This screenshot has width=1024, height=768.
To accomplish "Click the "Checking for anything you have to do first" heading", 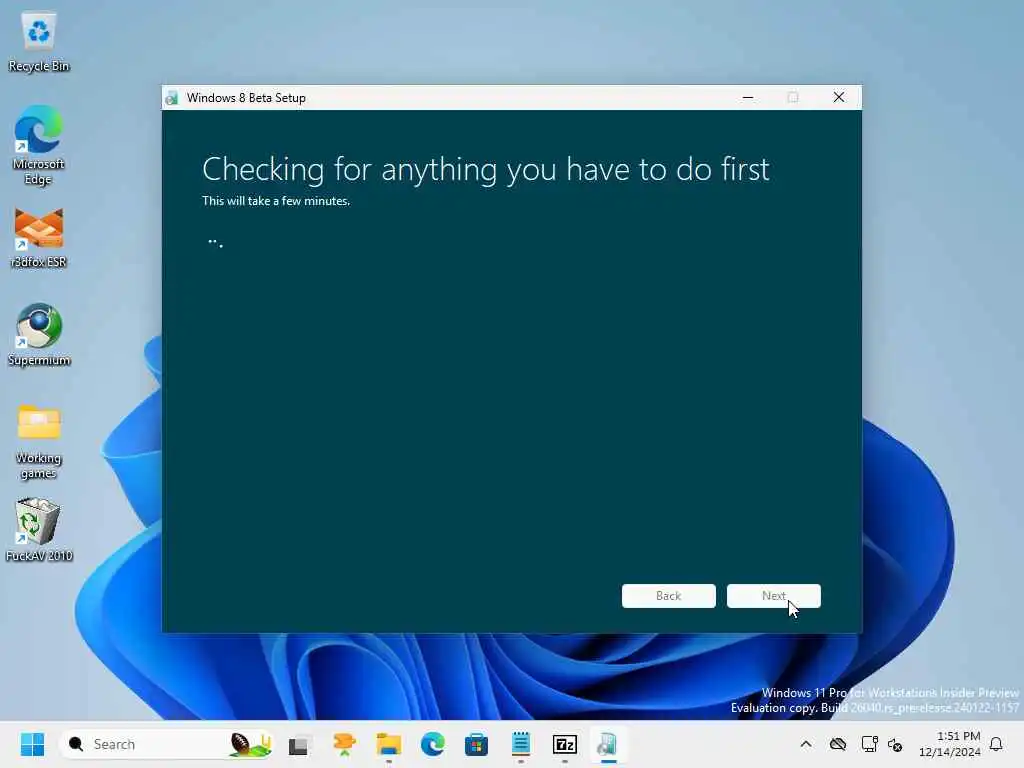I will tap(486, 170).
